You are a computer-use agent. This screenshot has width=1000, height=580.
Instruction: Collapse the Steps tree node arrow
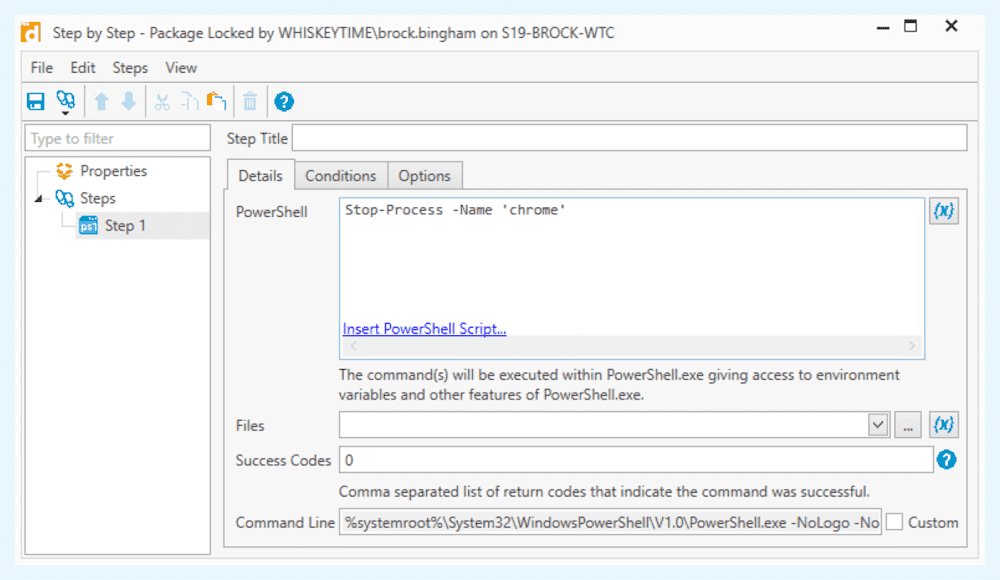click(x=38, y=198)
